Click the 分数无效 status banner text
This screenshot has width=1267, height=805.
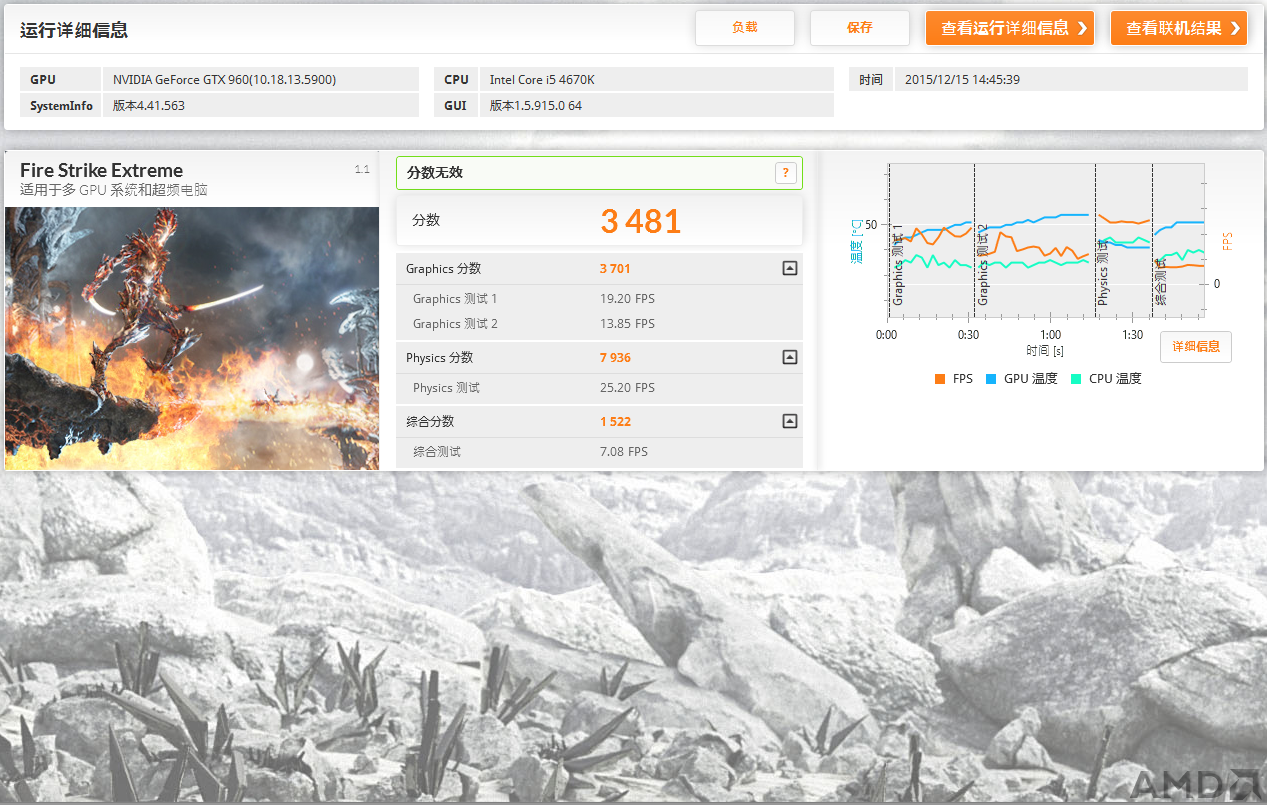coord(435,173)
